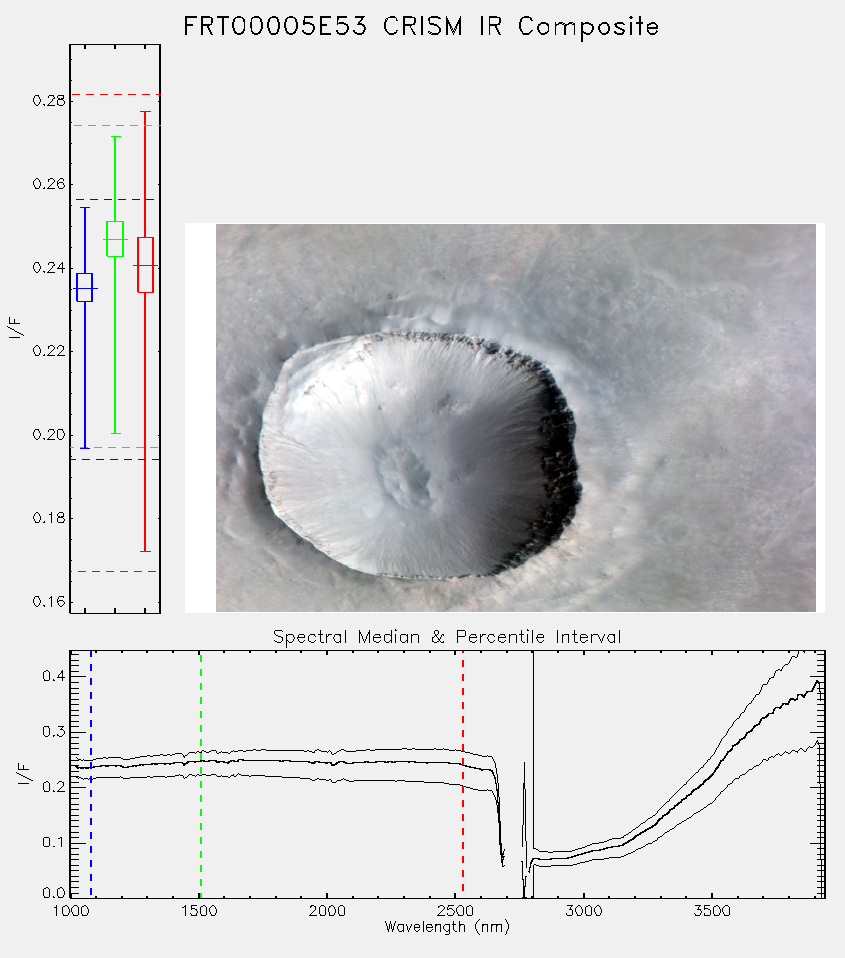Click the 3500 tick label on wavelength axis
The height and width of the screenshot is (958, 845).
click(x=712, y=911)
